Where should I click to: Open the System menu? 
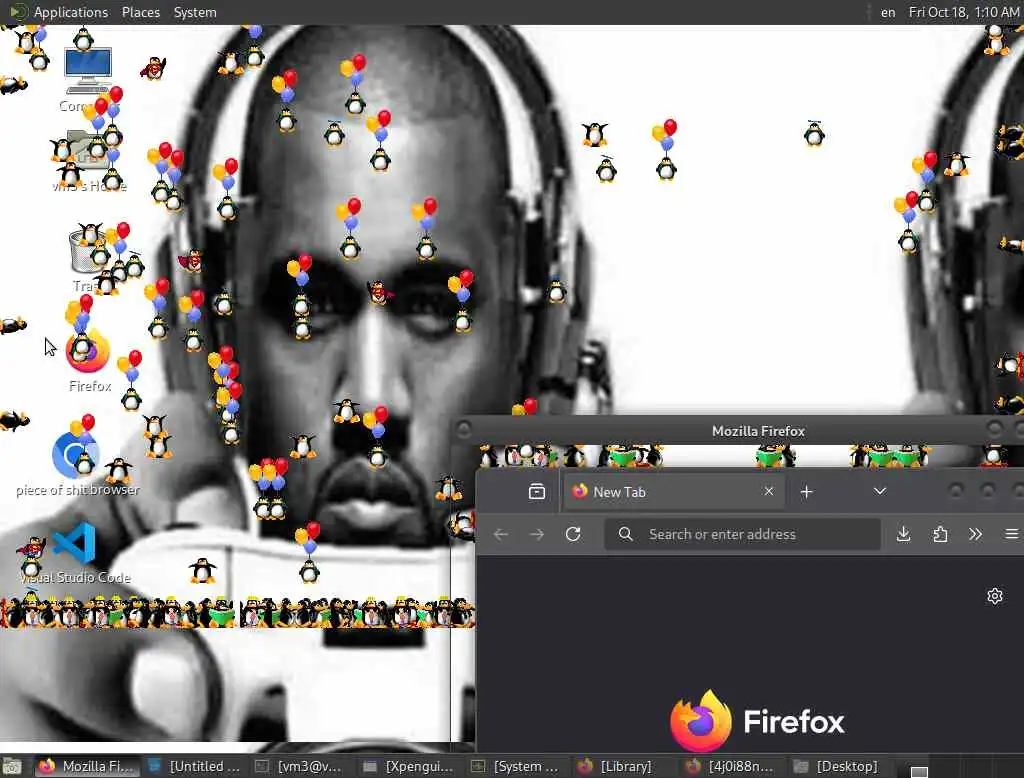point(195,12)
